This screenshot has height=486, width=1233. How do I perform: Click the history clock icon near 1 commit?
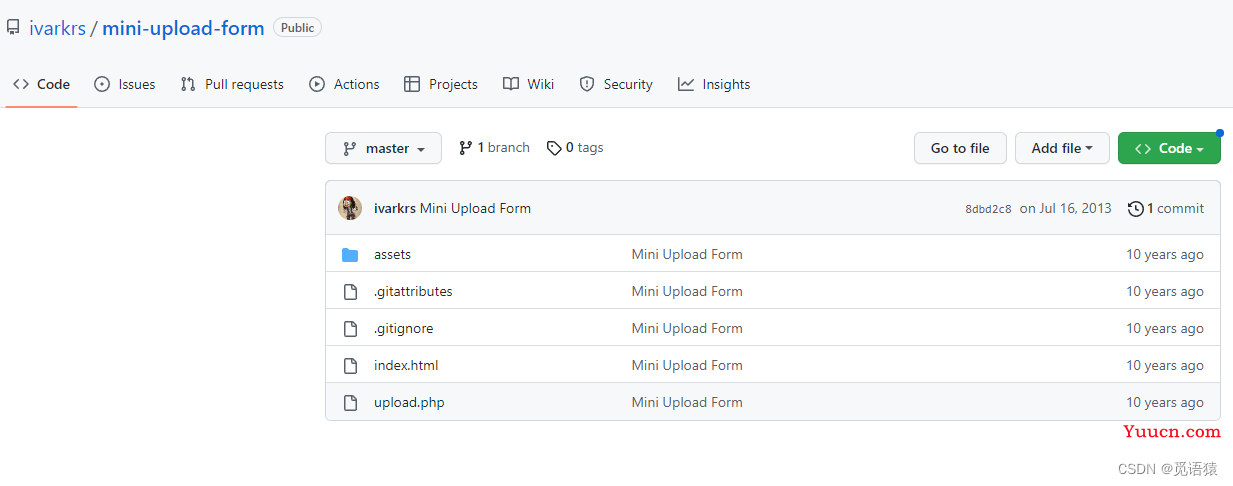1135,209
